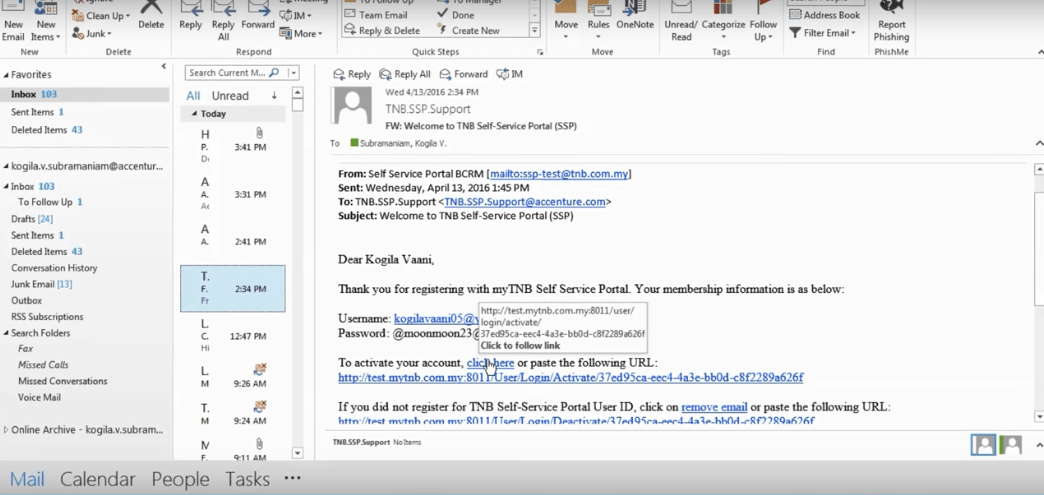Click the reading pane scrollbar down arrow
The width and height of the screenshot is (1044, 495).
pos(1039,417)
